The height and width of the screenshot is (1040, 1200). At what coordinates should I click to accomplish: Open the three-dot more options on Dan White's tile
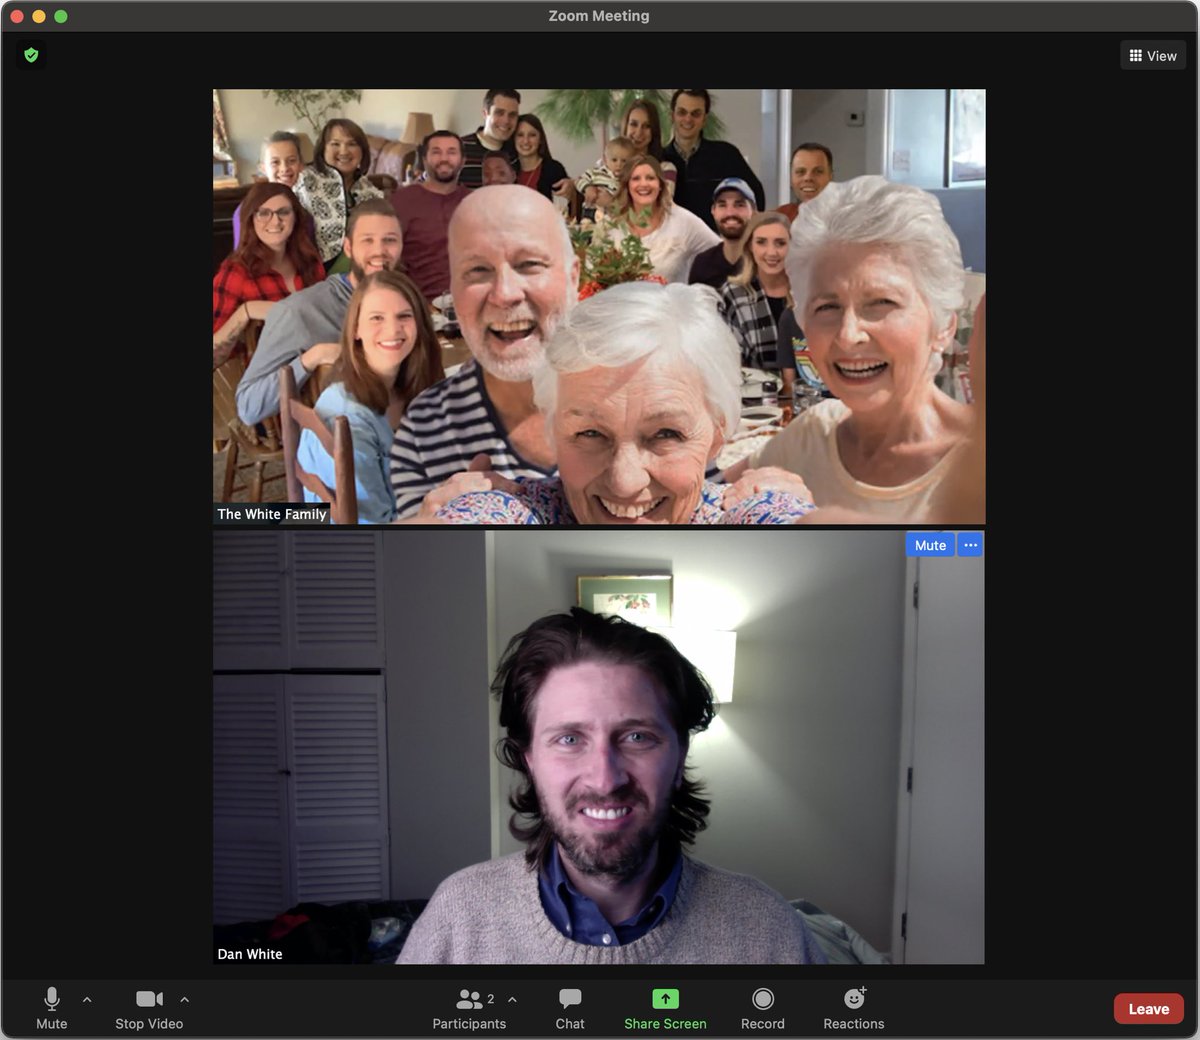pyautogui.click(x=970, y=545)
